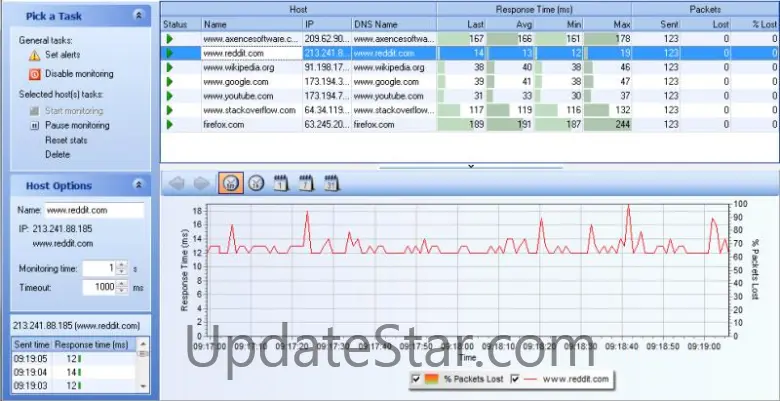Select the www.google.com host name
780x401 pixels.
click(236, 82)
